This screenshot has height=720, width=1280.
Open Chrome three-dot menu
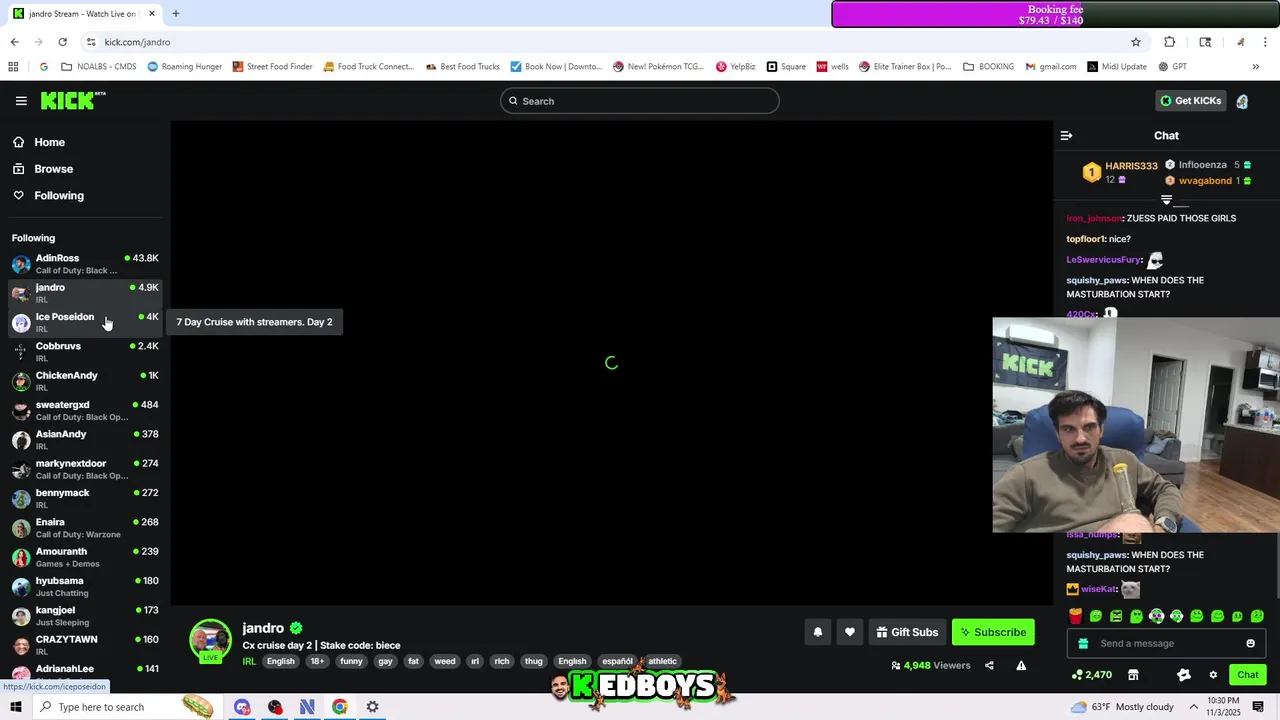point(1266,42)
